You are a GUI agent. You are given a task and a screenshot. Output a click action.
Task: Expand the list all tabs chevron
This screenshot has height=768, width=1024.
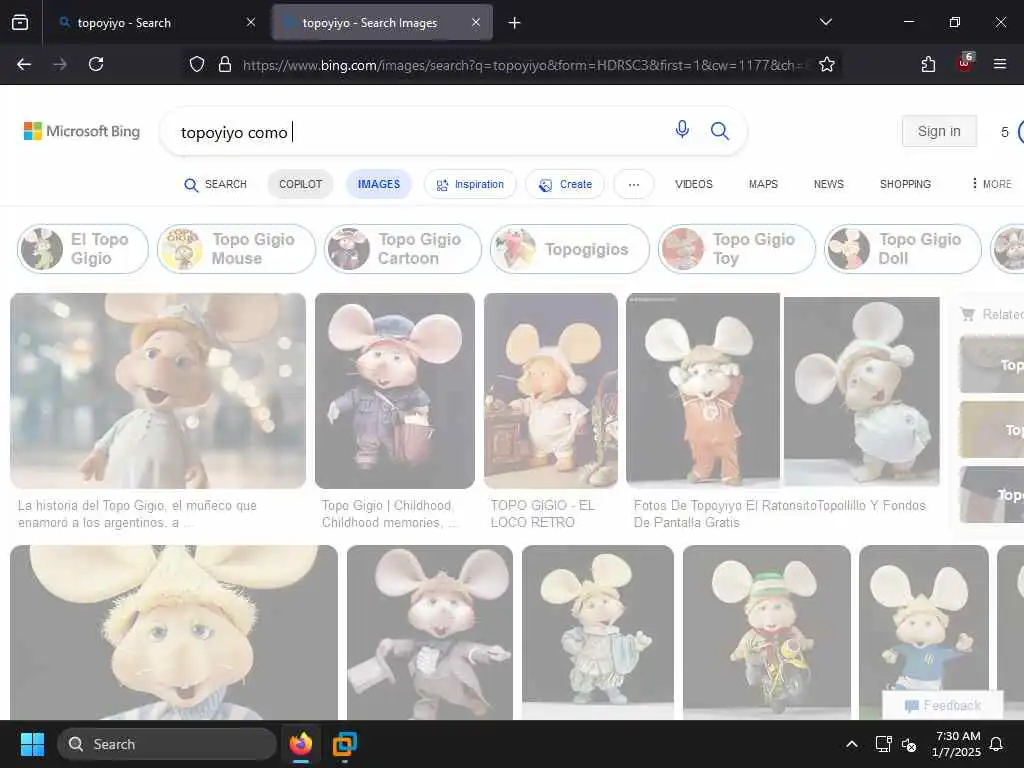[825, 22]
